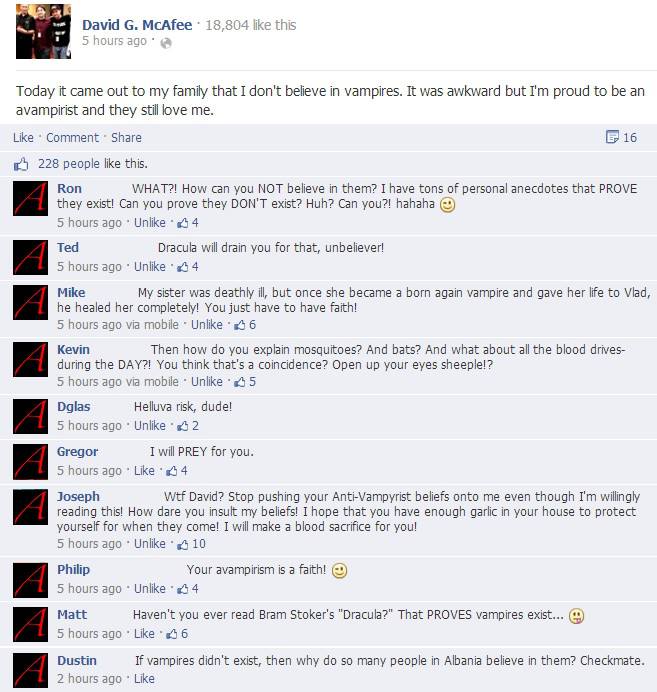Click thumbs-up count on Ron's comment

188,222
